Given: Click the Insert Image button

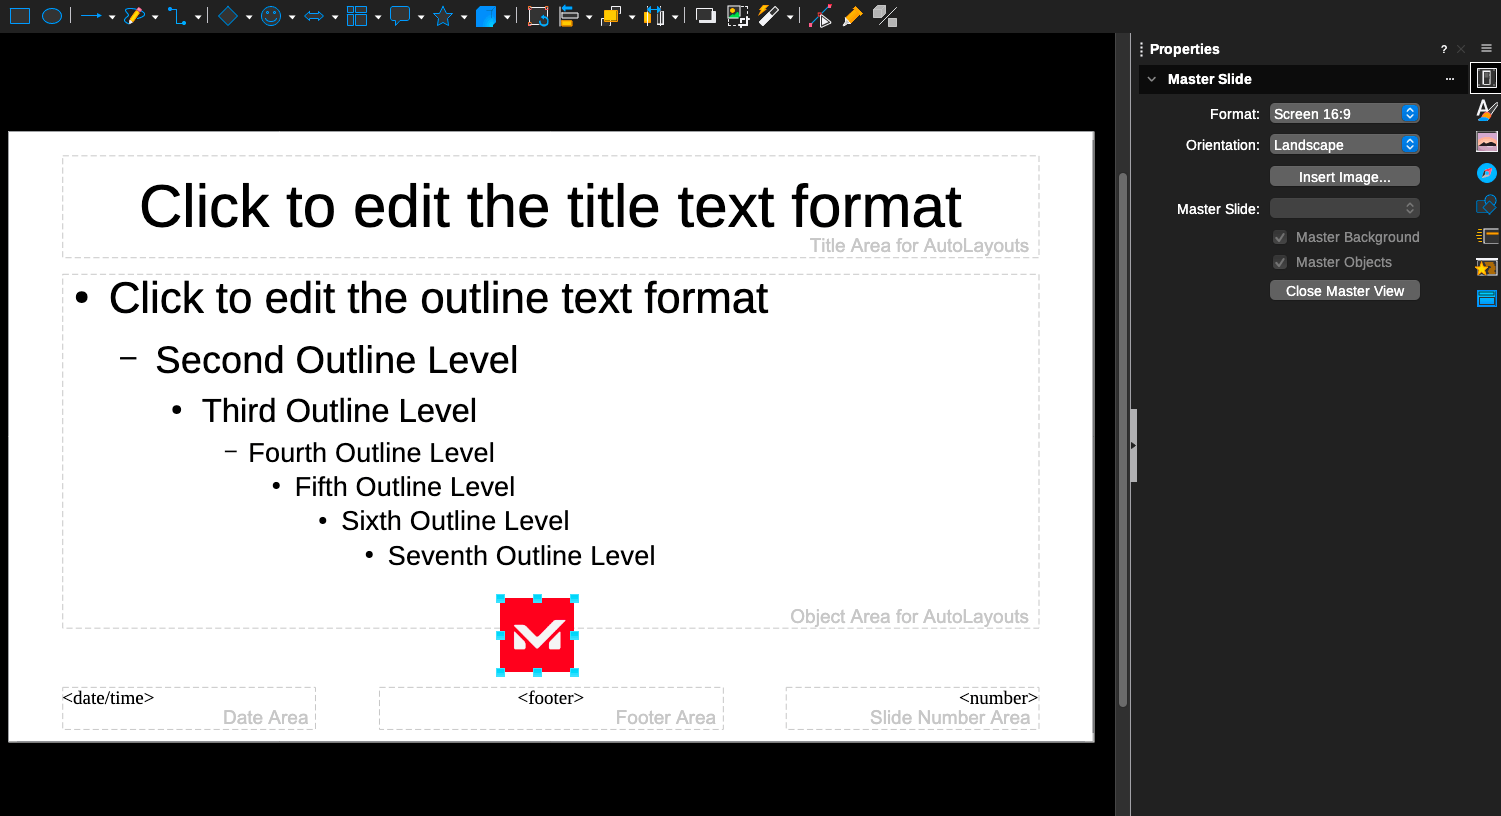Looking at the screenshot, I should coord(1344,177).
